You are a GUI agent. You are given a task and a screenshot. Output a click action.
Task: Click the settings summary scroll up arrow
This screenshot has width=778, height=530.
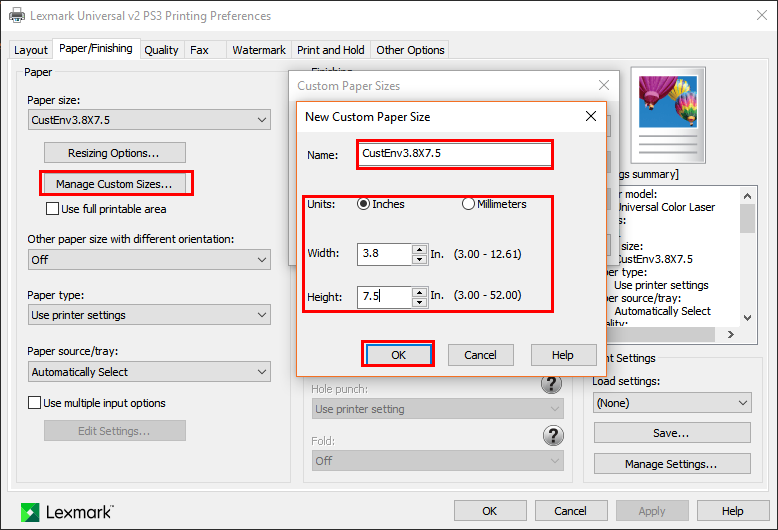[747, 196]
